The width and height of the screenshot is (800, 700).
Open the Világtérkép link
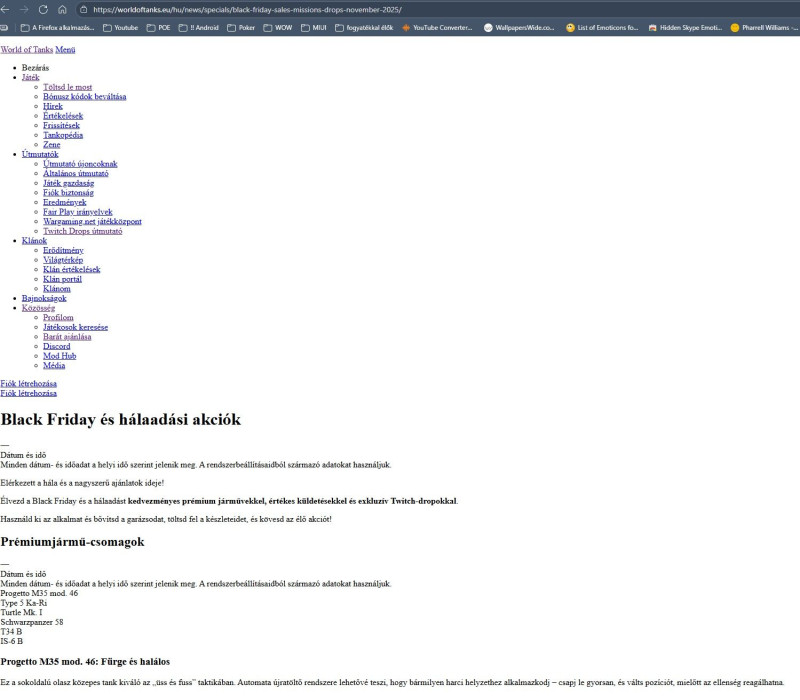(x=63, y=260)
